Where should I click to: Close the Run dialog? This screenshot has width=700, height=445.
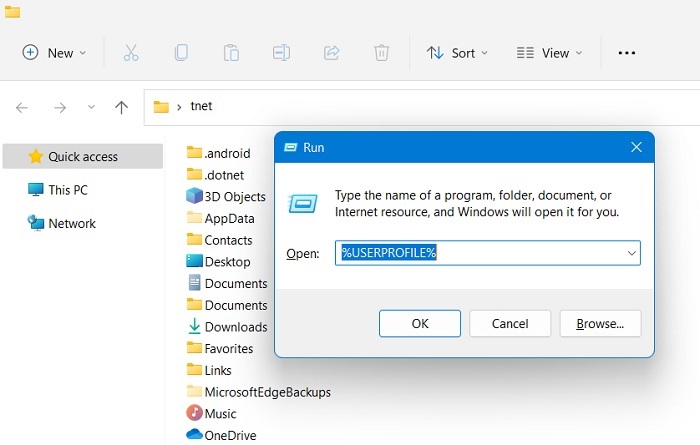click(636, 147)
